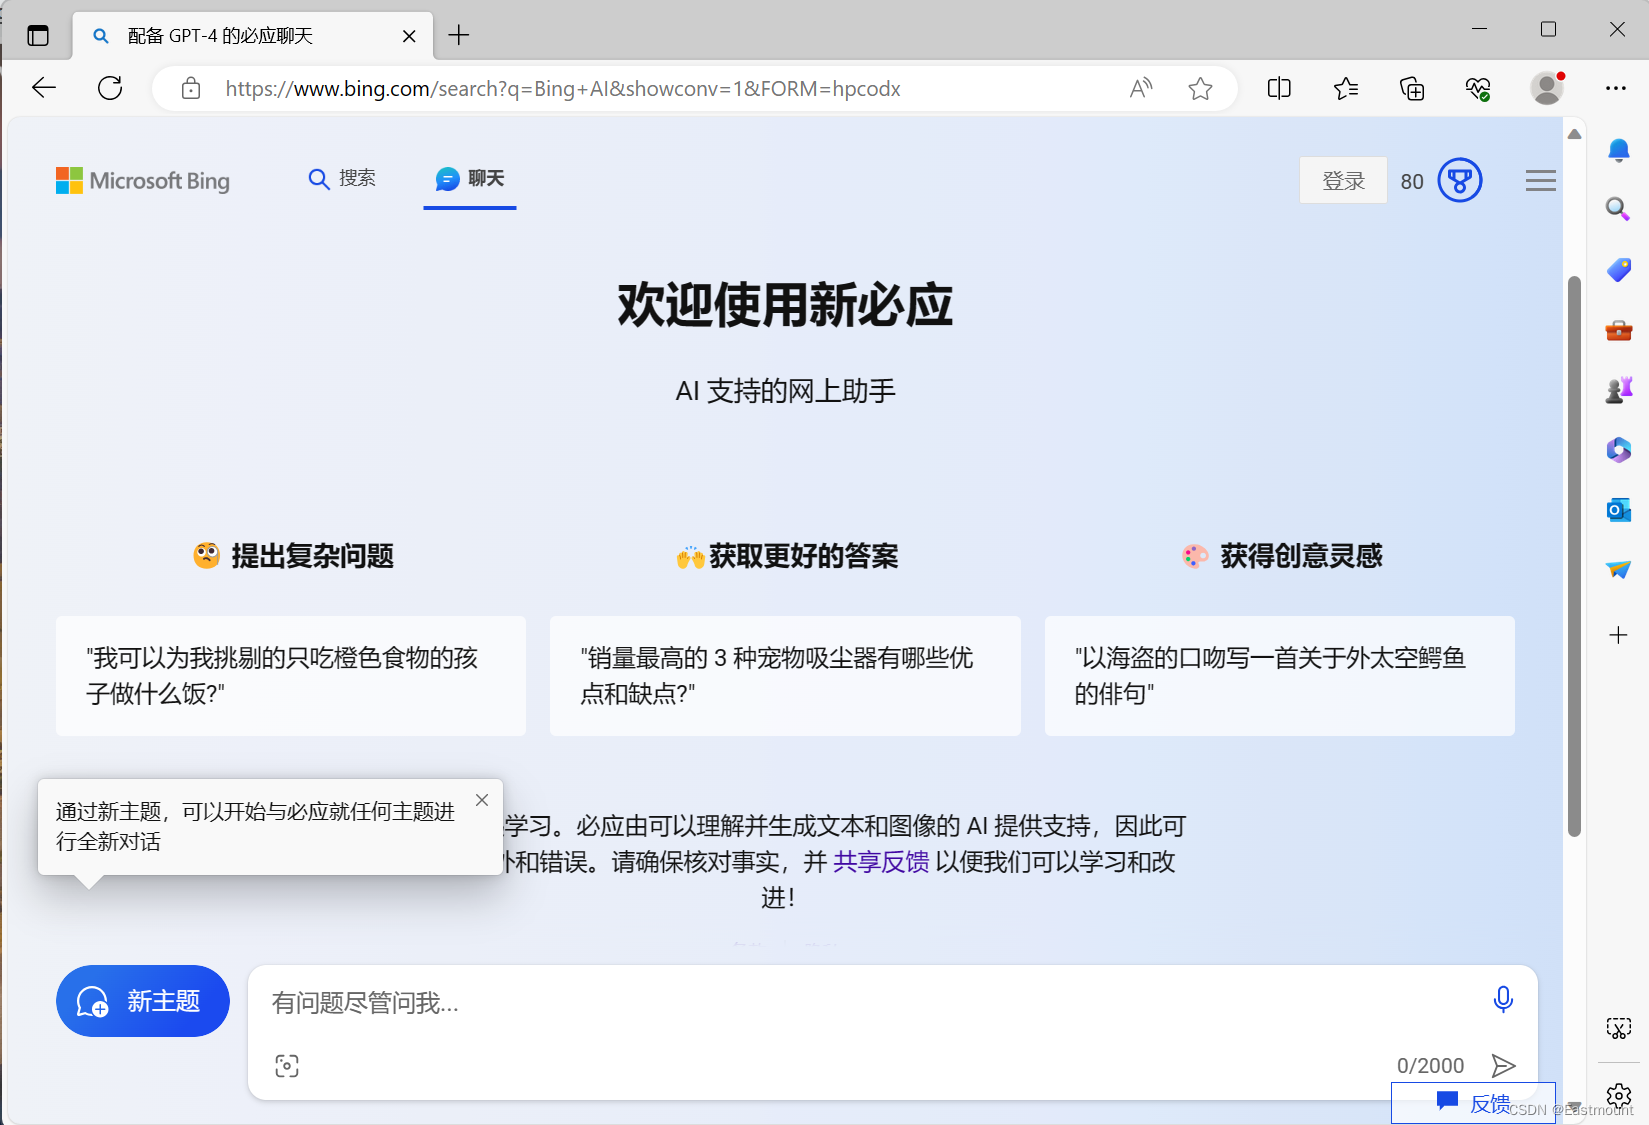Open sidebar notifications bell icon
Viewport: 1649px width, 1125px height.
[1618, 150]
